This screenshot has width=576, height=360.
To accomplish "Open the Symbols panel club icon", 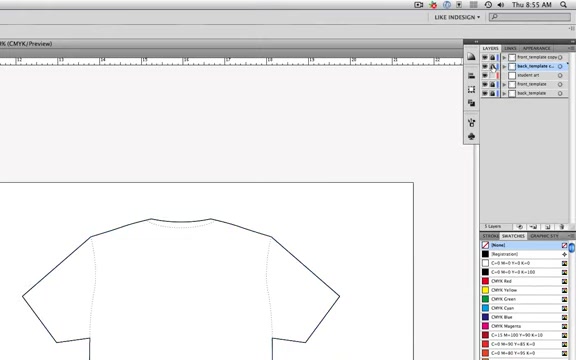I will coord(471,136).
